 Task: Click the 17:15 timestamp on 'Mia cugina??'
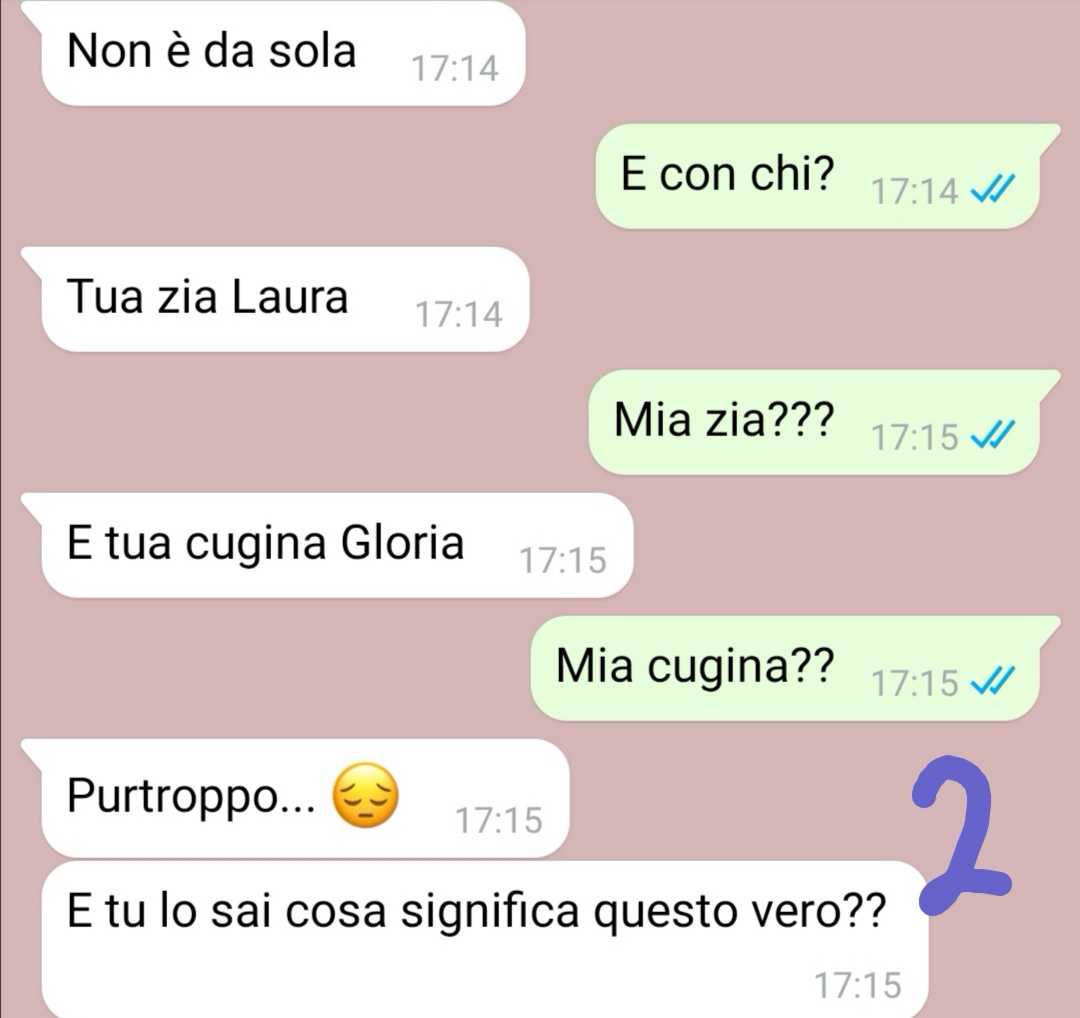coord(915,683)
